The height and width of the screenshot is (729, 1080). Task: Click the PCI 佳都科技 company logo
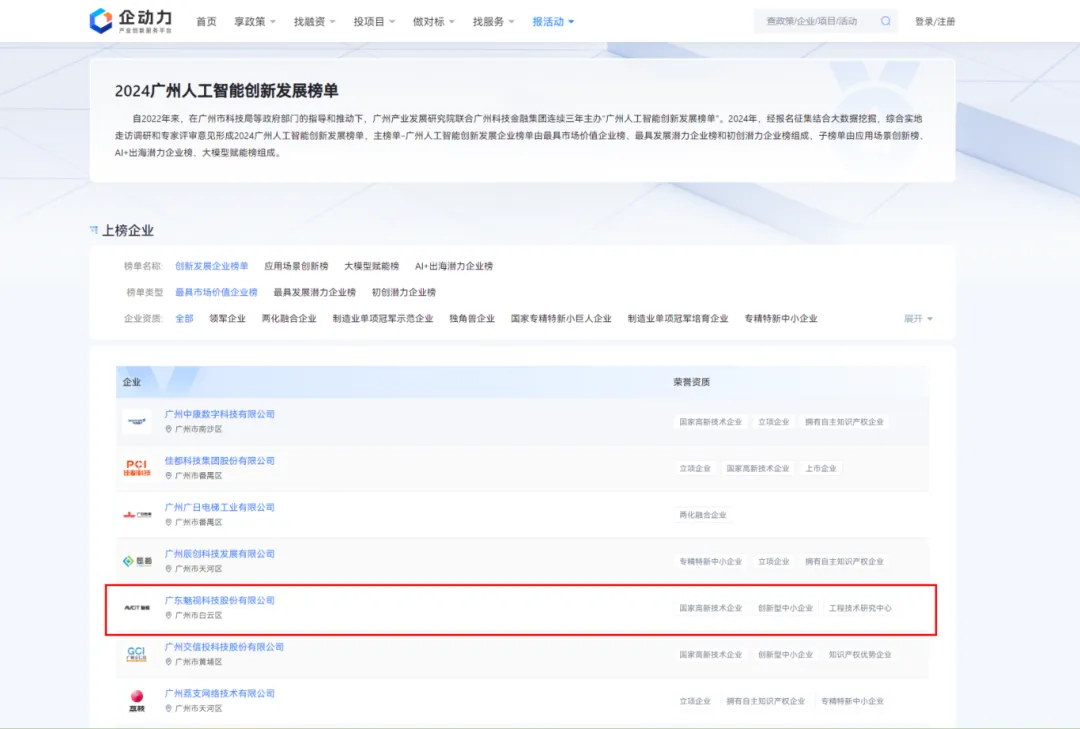click(x=137, y=467)
